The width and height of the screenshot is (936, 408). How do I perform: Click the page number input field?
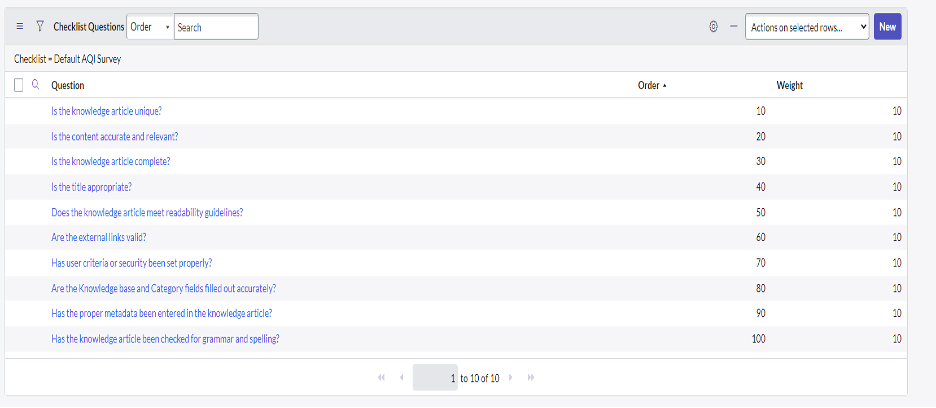pyautogui.click(x=435, y=378)
